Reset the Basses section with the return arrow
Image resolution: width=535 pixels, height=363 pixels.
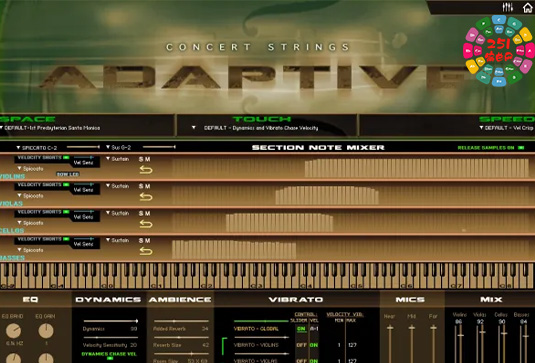[146, 251]
